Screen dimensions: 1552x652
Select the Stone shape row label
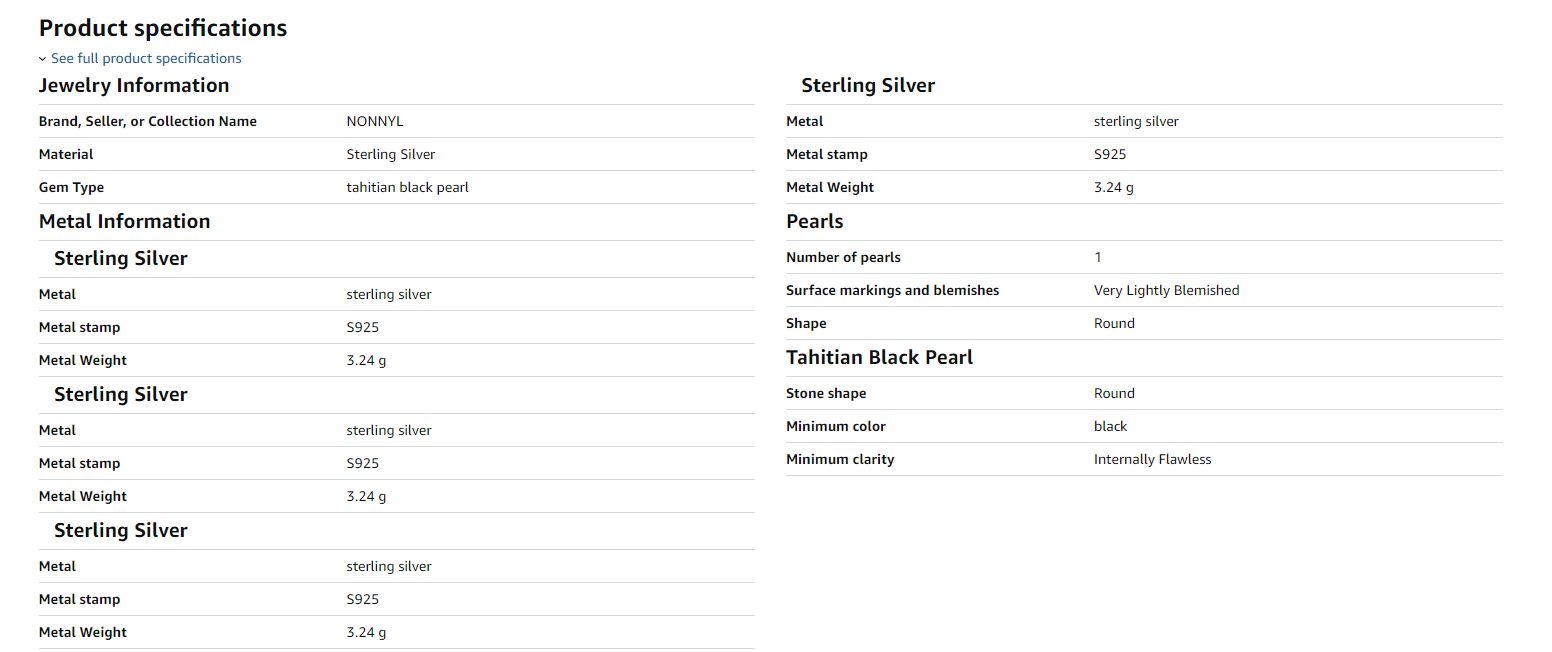point(826,393)
